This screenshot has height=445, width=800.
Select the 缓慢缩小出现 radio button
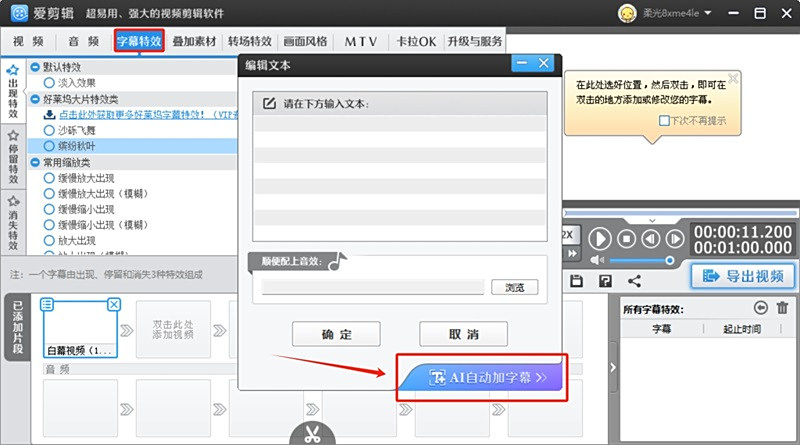[49, 209]
